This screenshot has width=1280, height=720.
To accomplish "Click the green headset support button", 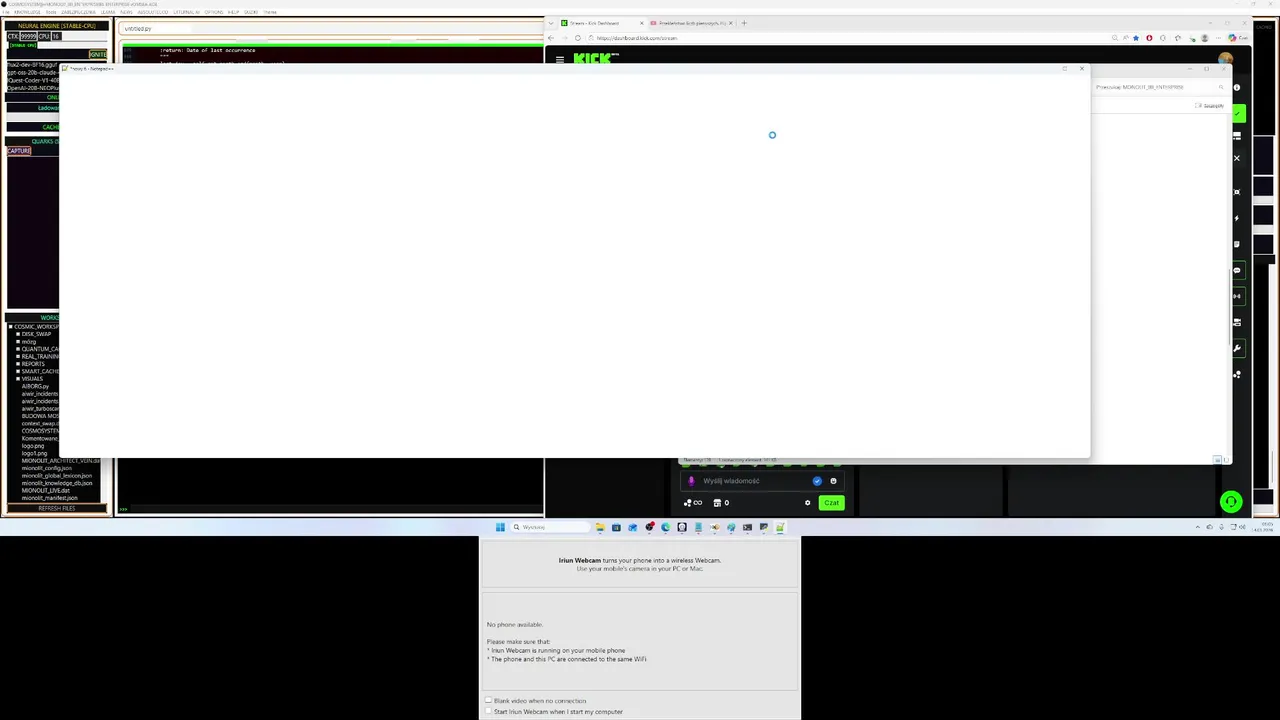I will [1231, 502].
